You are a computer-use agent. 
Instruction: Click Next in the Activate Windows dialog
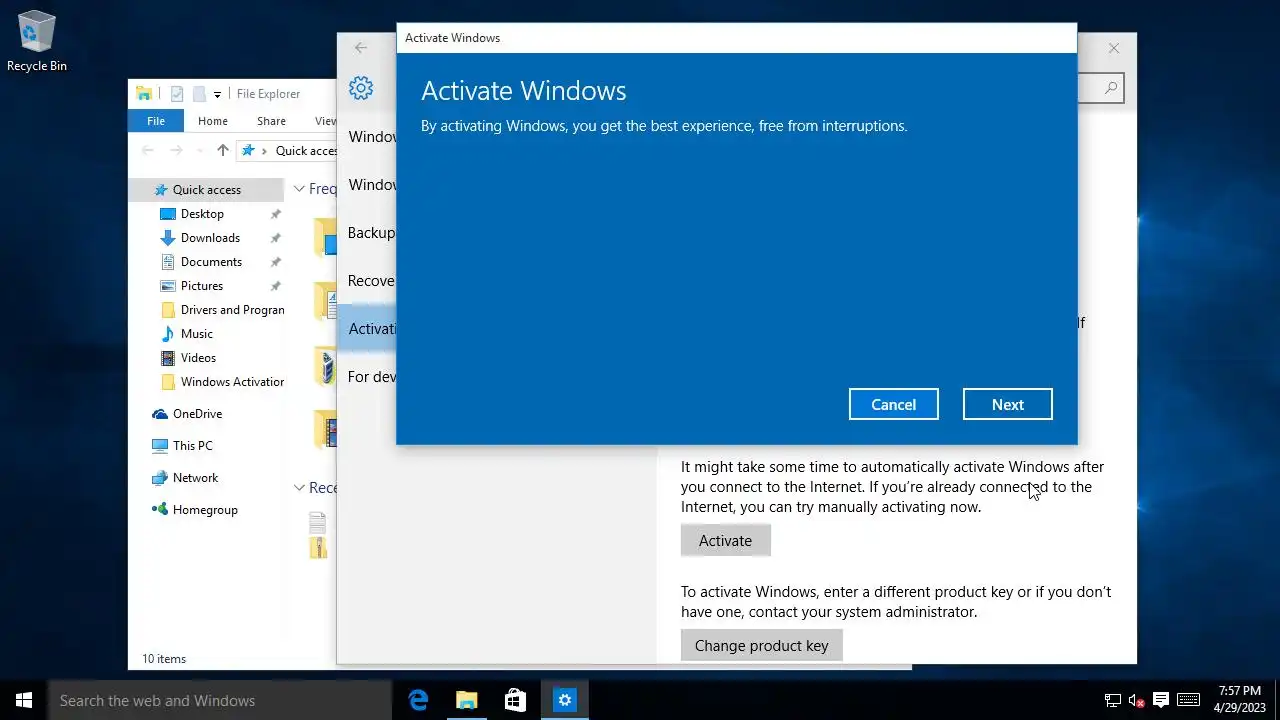pos(1007,404)
